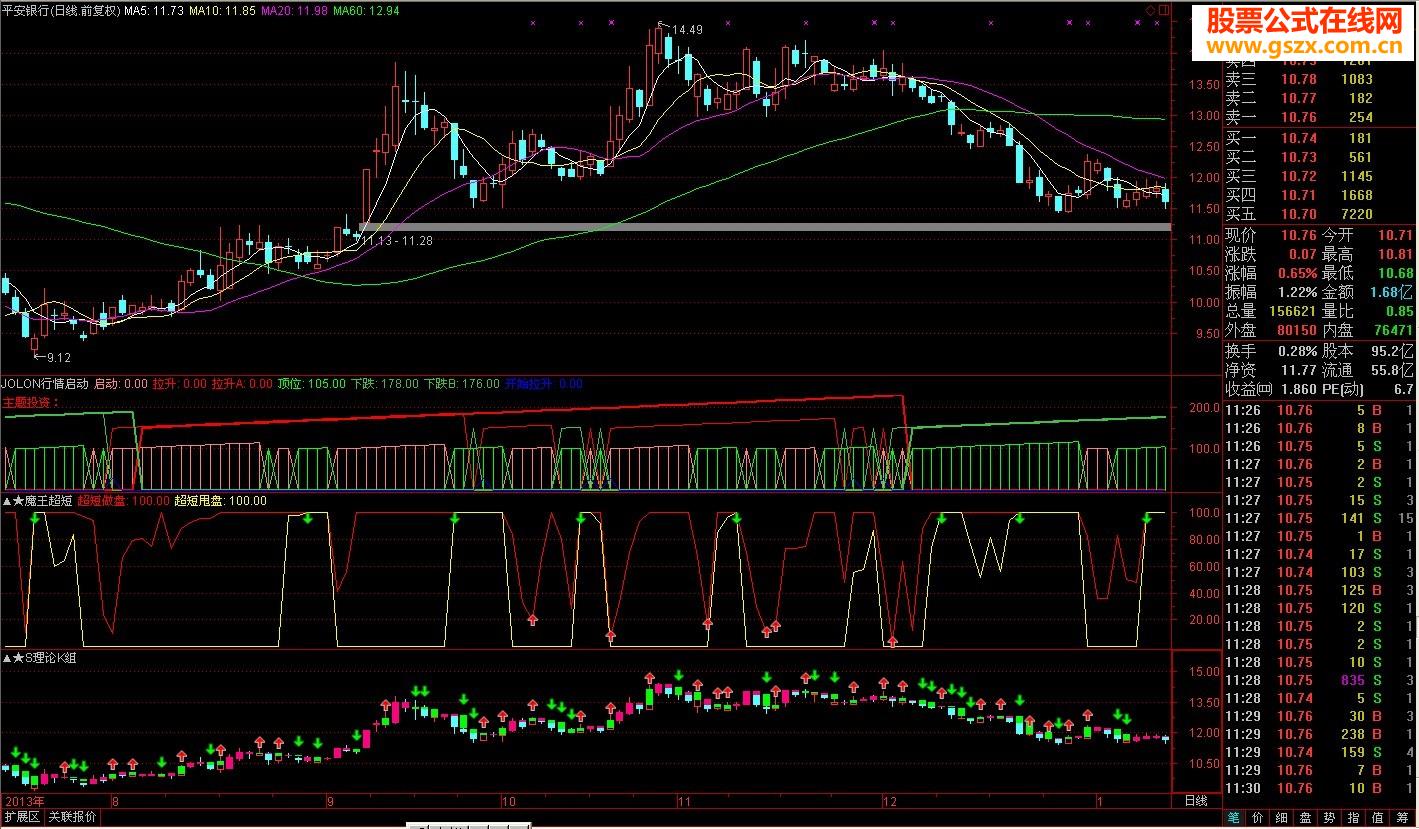This screenshot has width=1419, height=829.
Task: Collapse the S理论K组 indicator panel triangle
Action: coord(8,658)
